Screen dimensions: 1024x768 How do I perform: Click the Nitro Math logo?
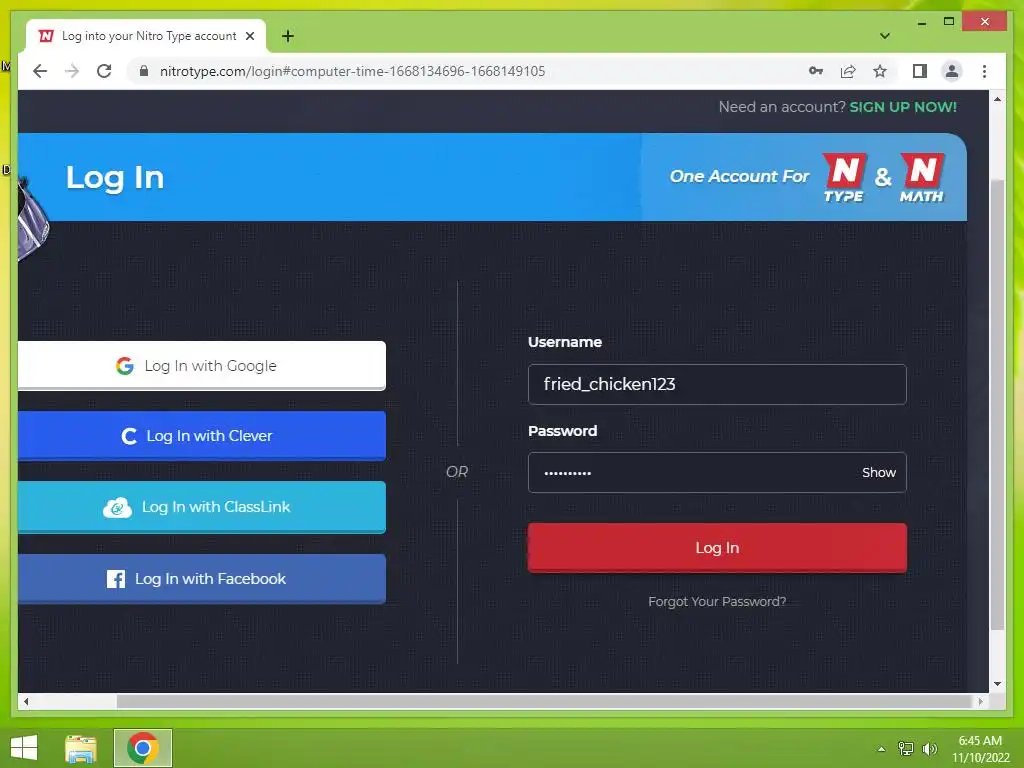[922, 178]
